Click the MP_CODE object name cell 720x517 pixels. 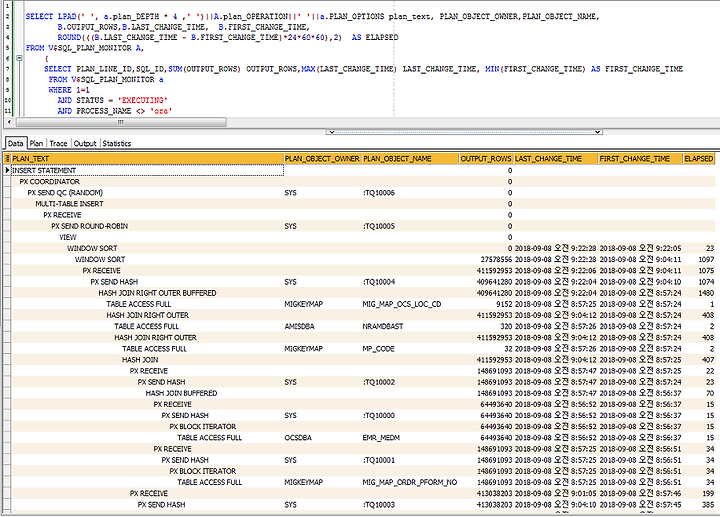tap(411, 348)
